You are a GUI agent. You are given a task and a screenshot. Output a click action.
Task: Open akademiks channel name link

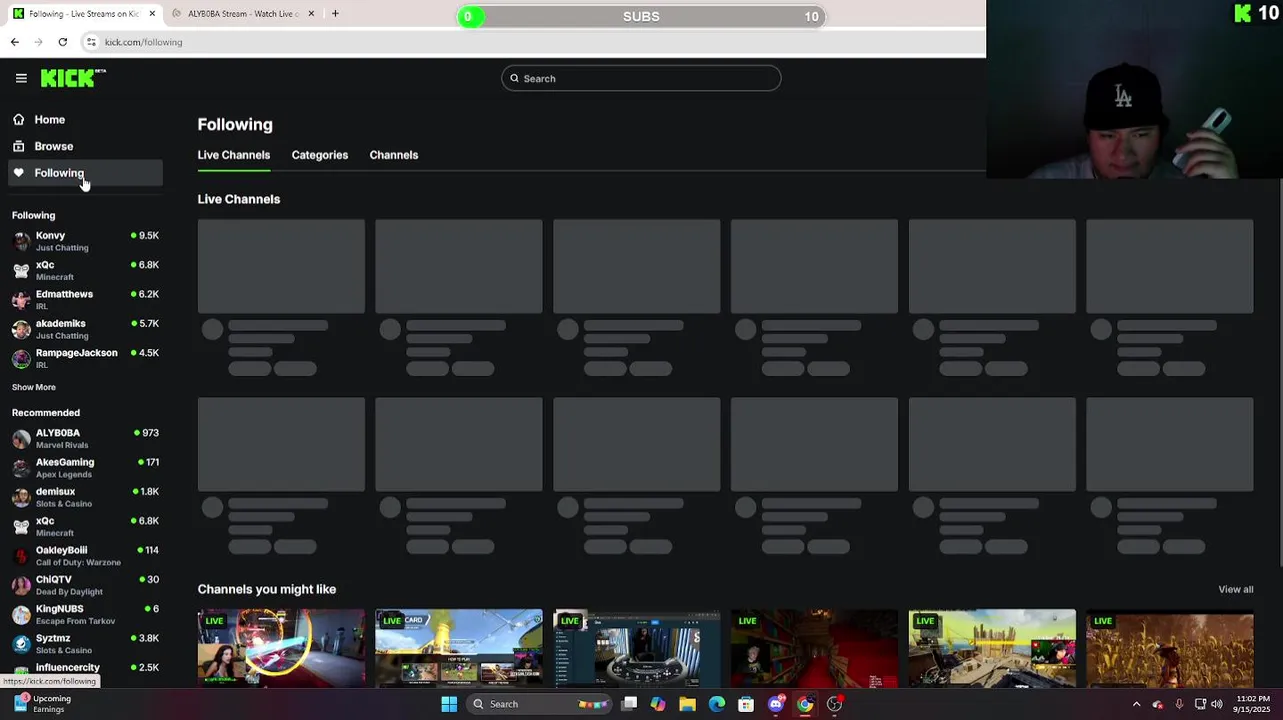(x=61, y=323)
